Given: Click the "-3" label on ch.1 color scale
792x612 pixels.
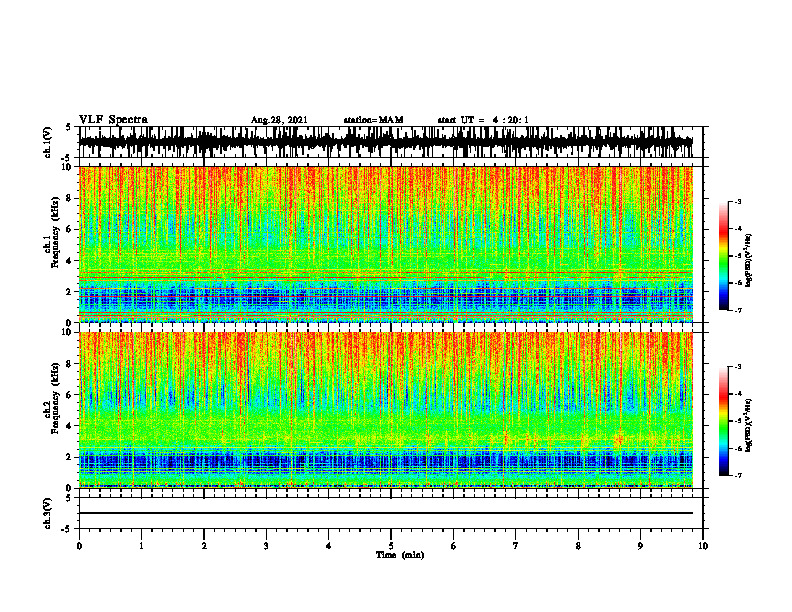Looking at the screenshot, I should (738, 202).
